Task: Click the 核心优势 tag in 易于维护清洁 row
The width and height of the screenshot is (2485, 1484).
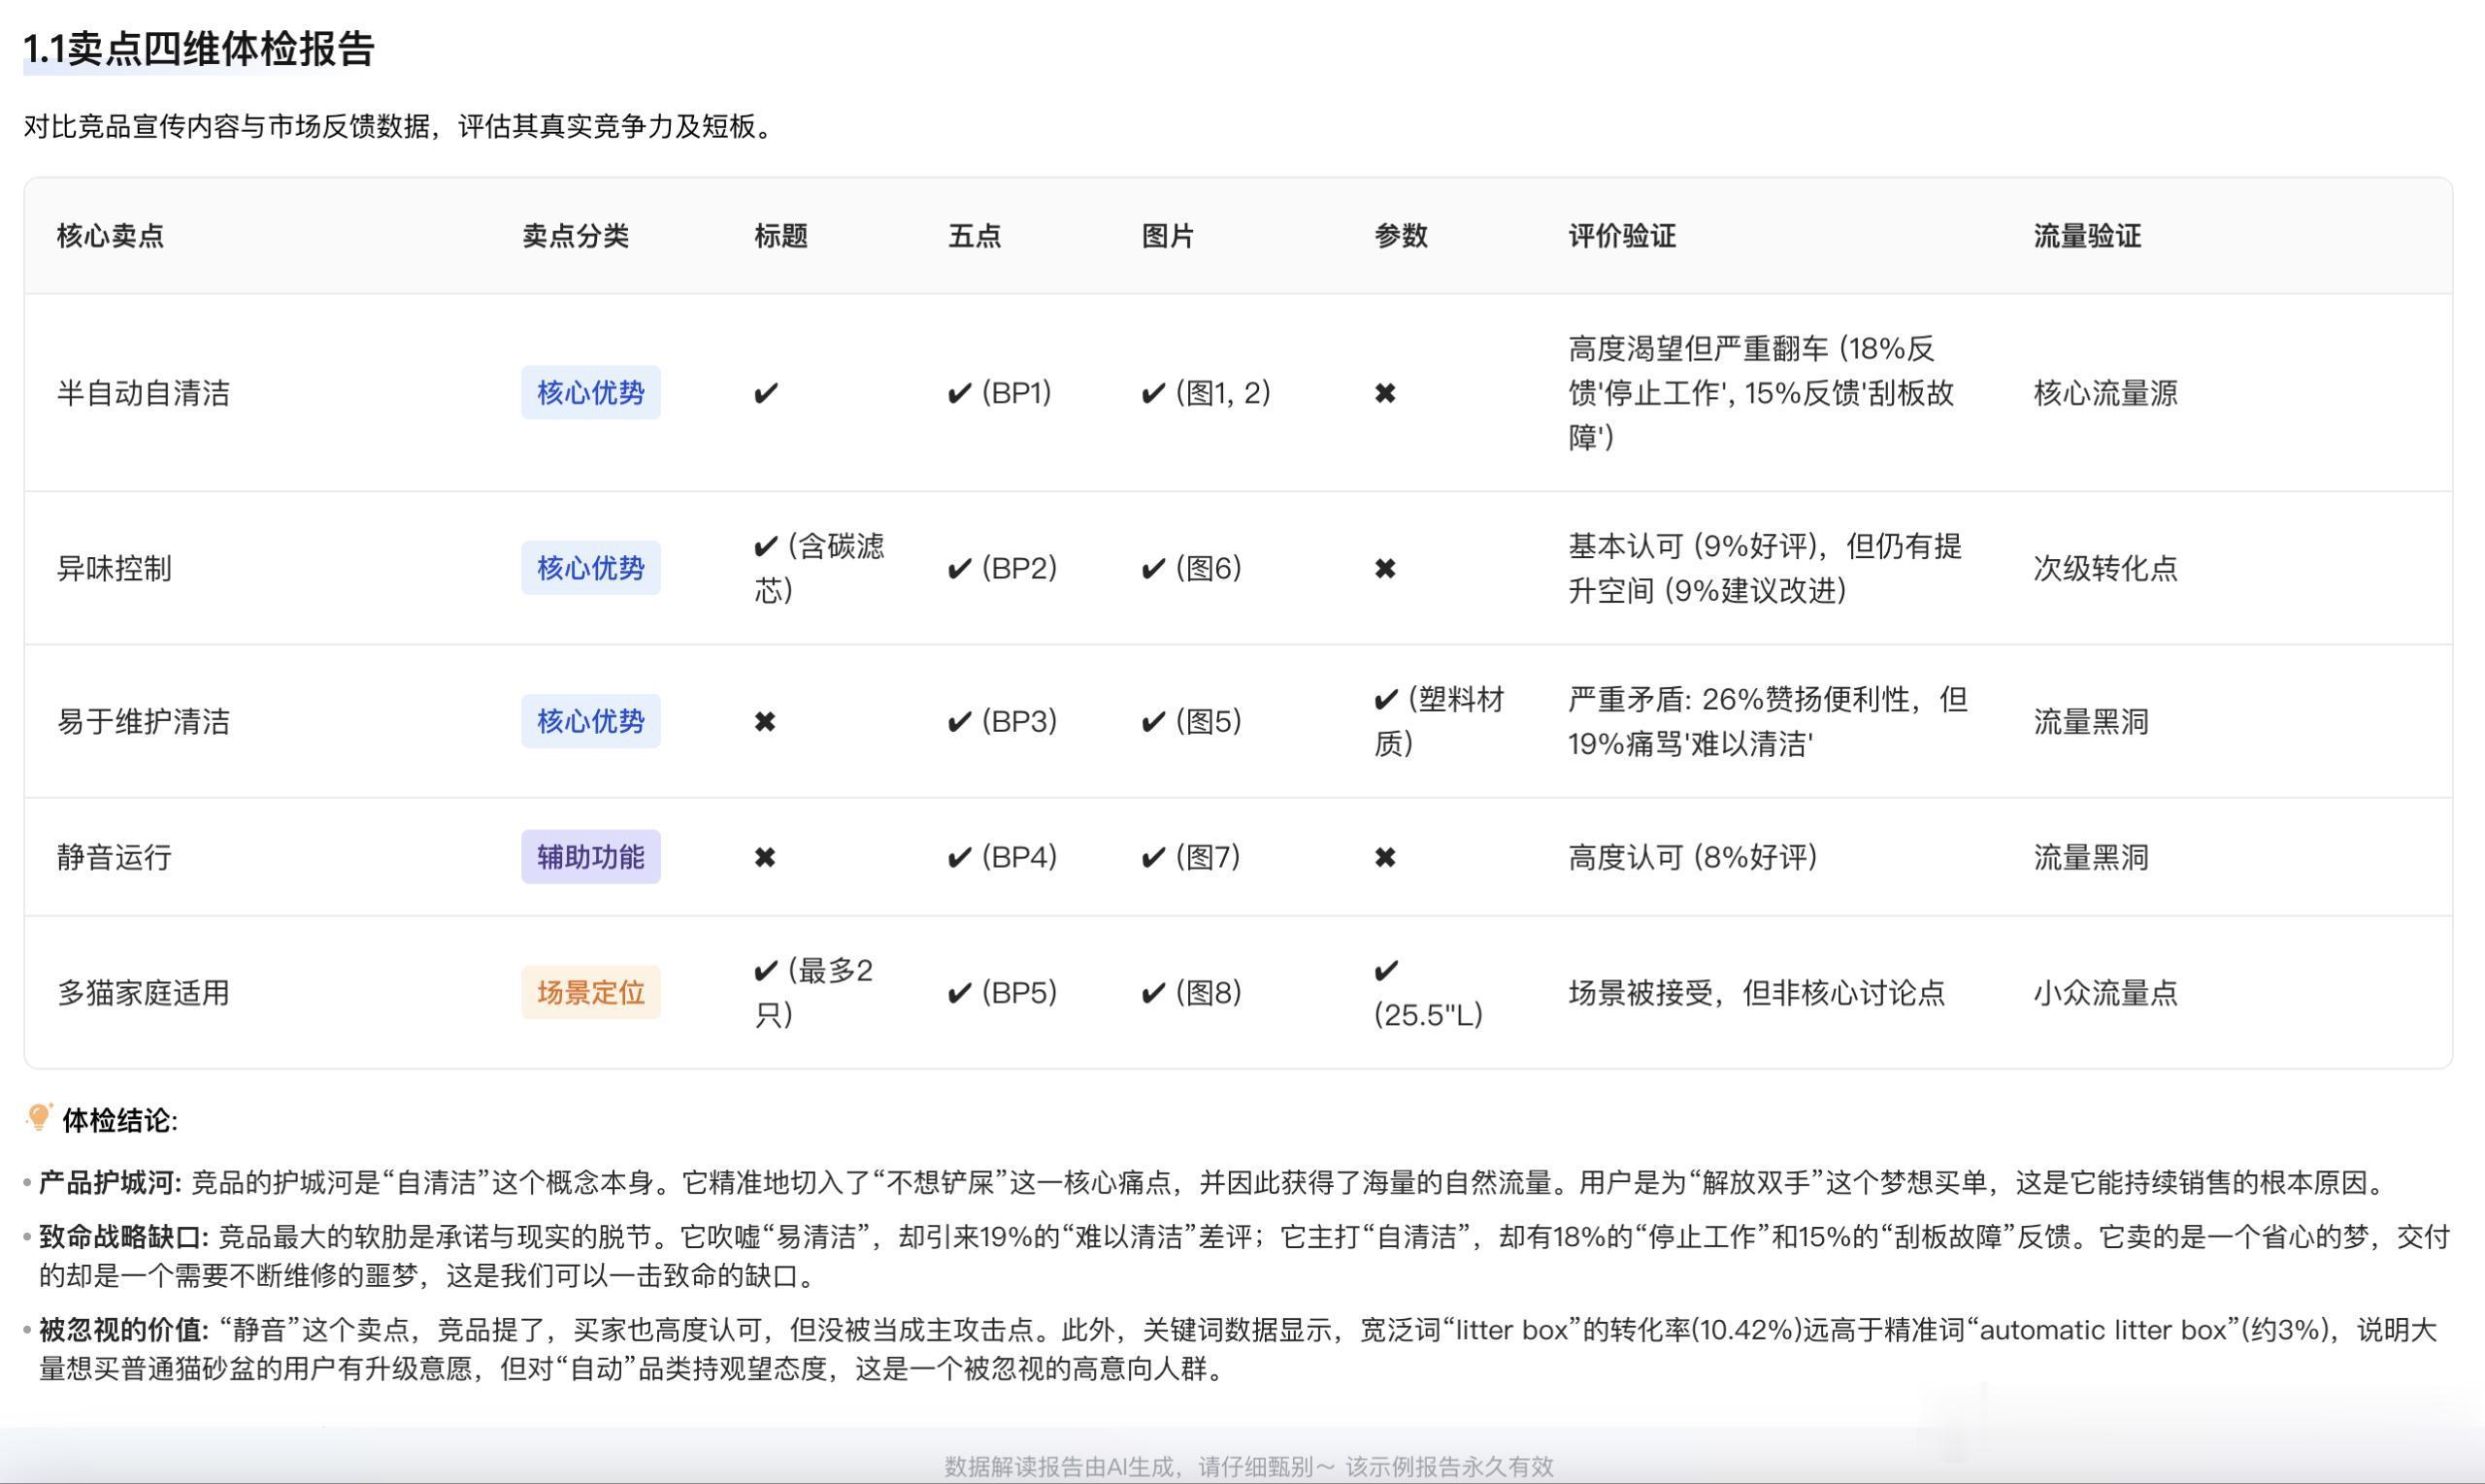Action: pos(591,721)
